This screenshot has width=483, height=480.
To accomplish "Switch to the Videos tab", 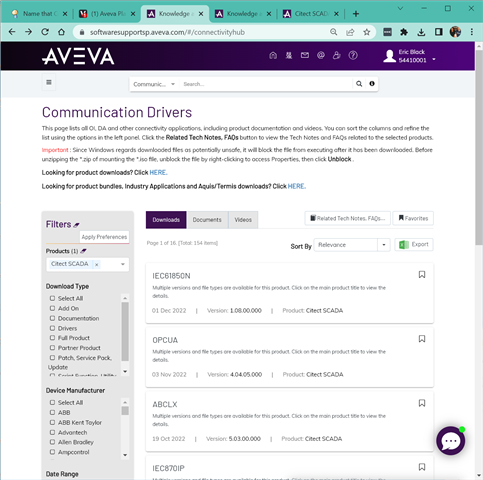I will click(243, 220).
